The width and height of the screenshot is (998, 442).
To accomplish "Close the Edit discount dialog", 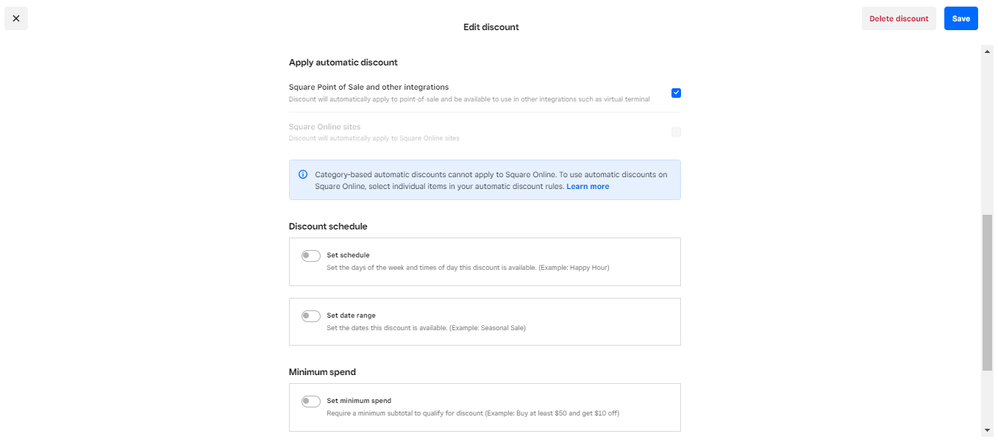I will (16, 18).
